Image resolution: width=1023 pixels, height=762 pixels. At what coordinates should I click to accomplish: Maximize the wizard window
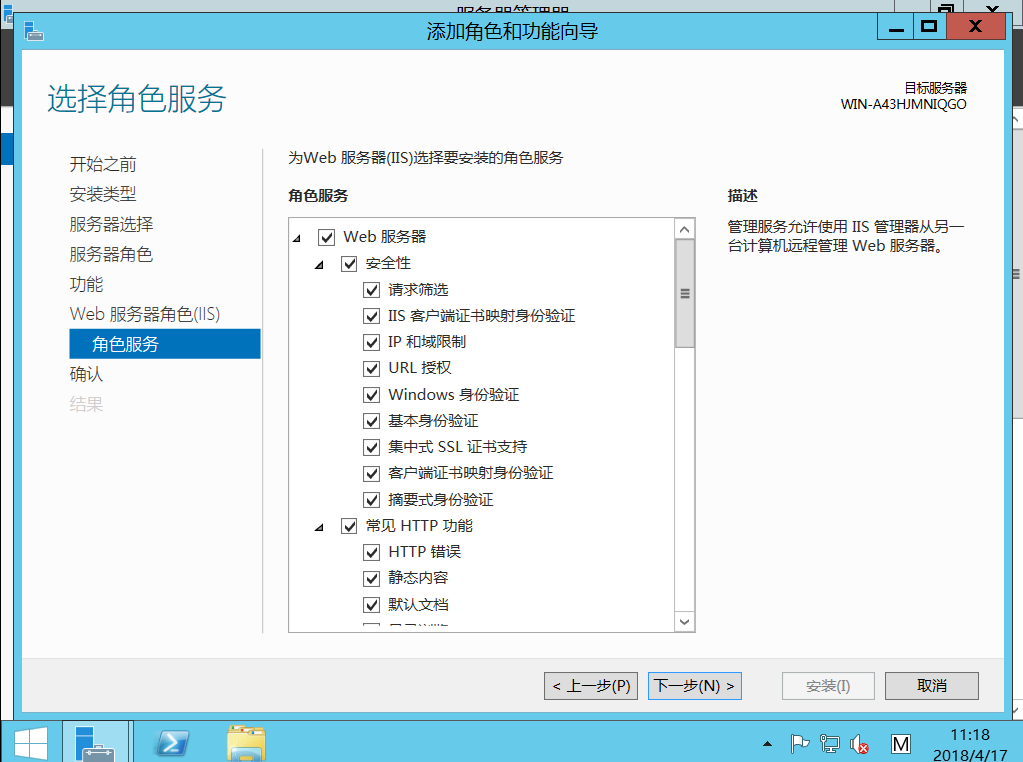coord(930,28)
